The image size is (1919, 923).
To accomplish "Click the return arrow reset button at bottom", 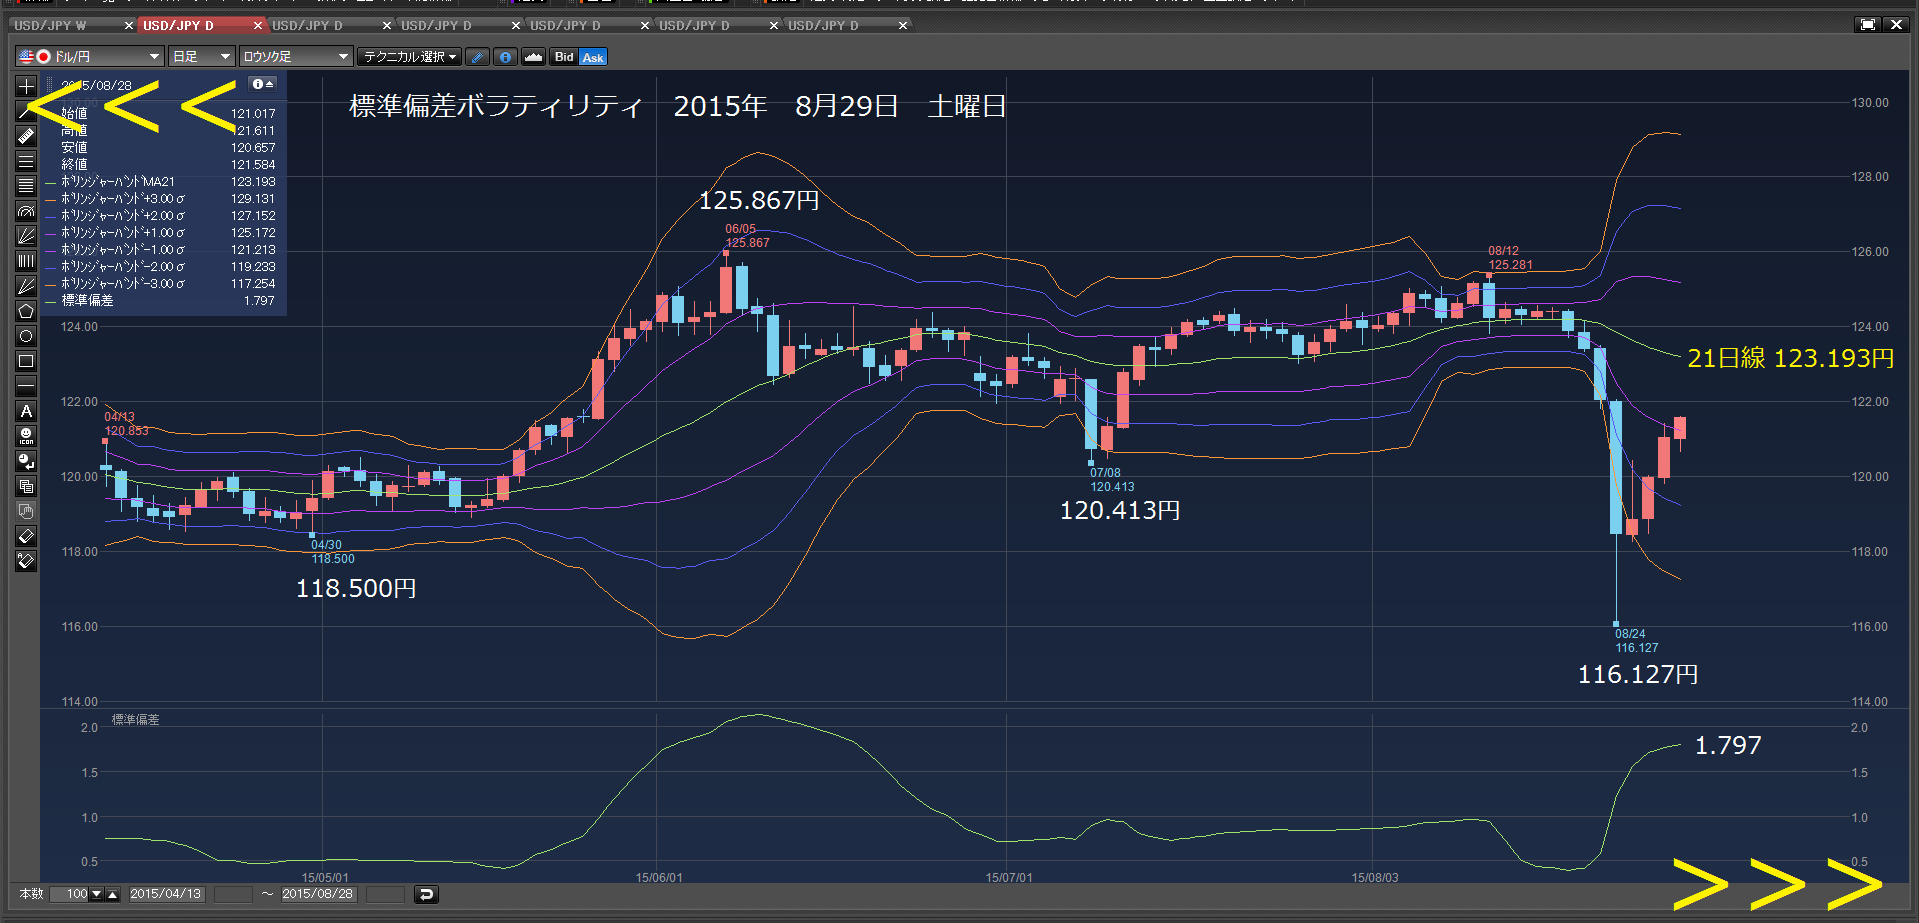I will tap(426, 894).
